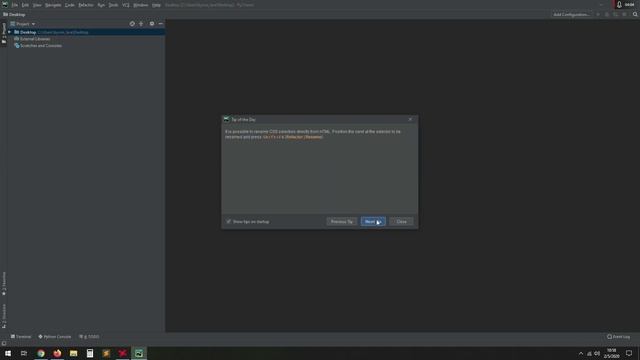The image size is (640, 360).
Task: Open the Navigate menu
Action: pos(53,5)
